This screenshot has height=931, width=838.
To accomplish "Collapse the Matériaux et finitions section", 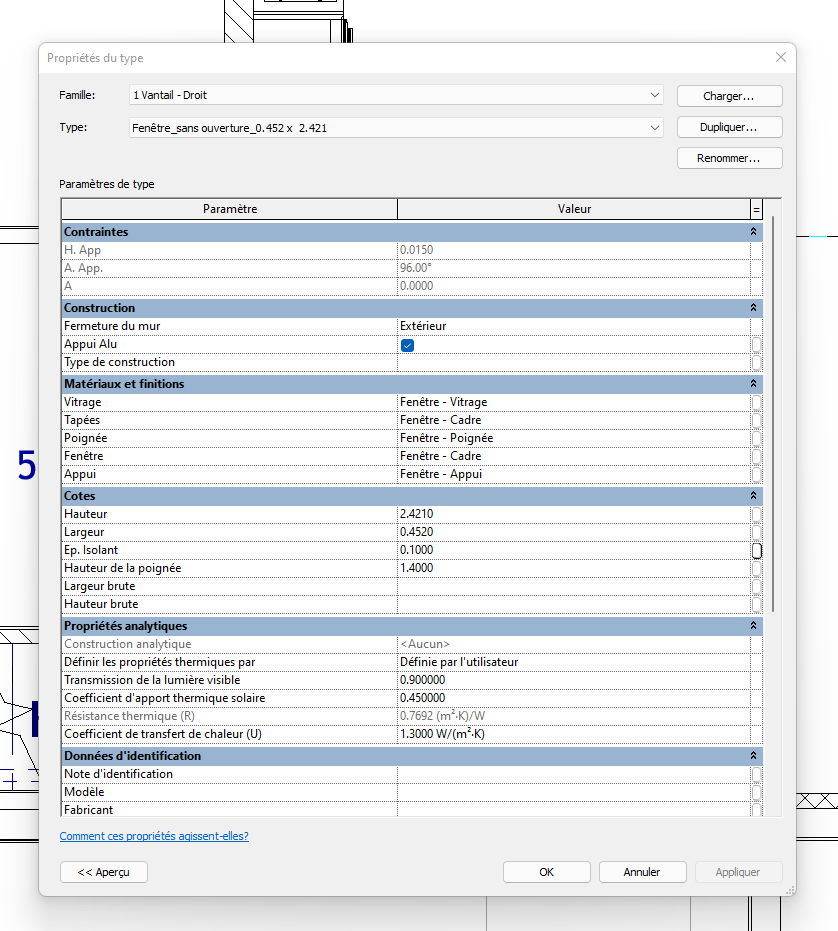I will click(755, 384).
